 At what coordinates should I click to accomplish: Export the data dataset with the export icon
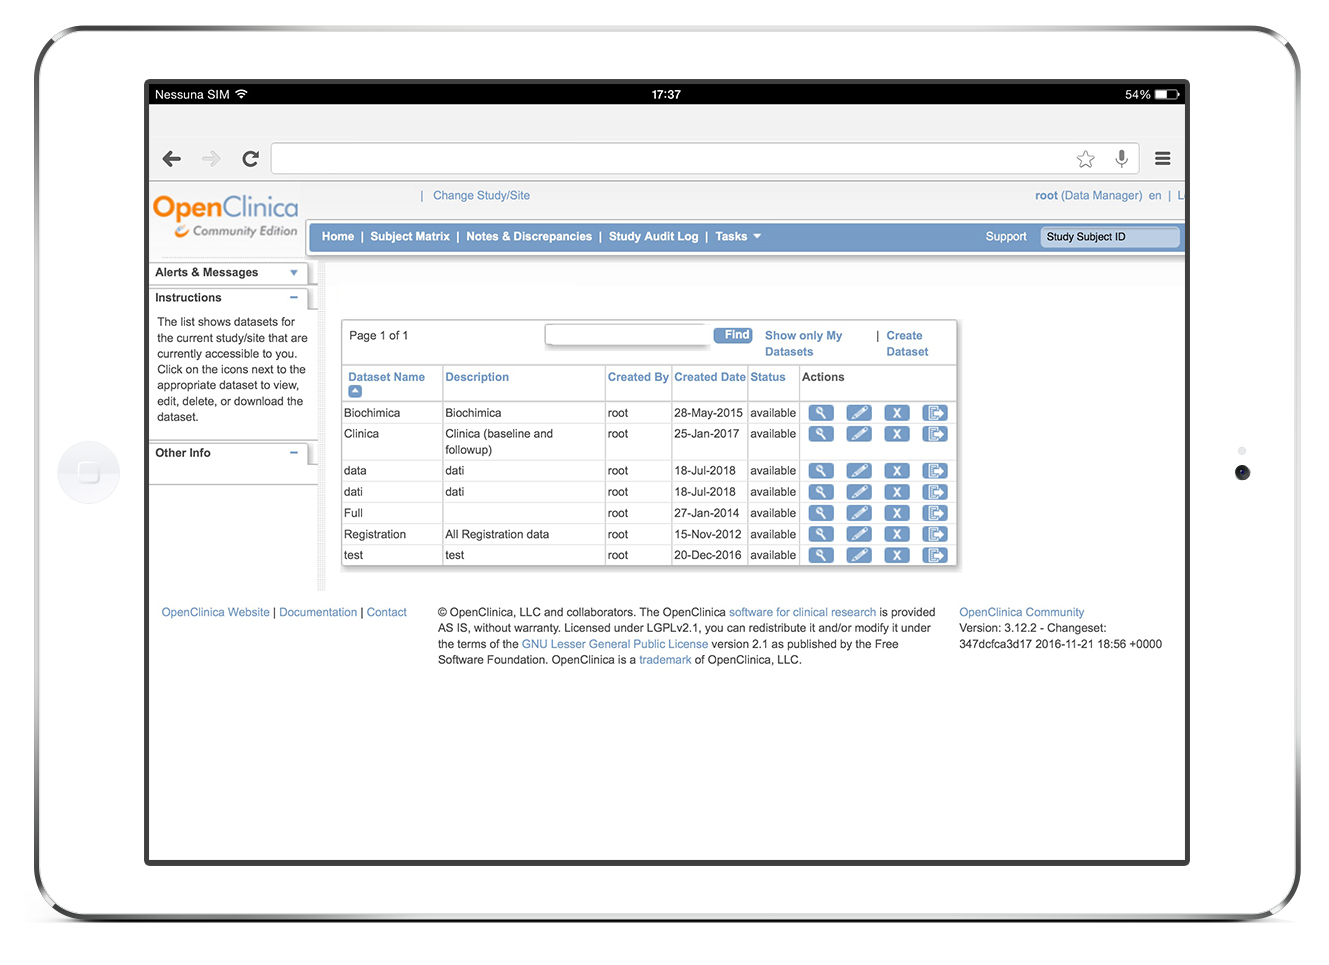coord(935,470)
